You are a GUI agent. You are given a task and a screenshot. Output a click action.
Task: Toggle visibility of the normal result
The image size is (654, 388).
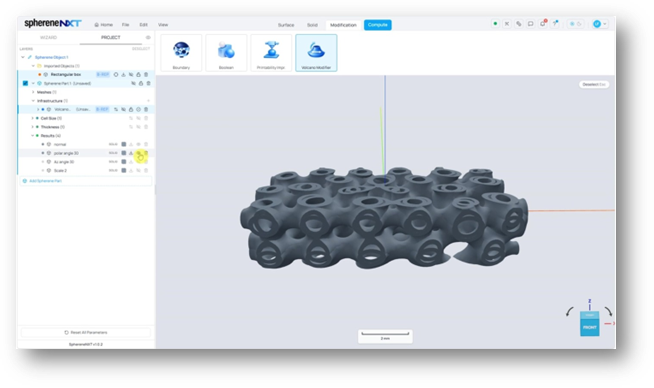pyautogui.click(x=138, y=144)
